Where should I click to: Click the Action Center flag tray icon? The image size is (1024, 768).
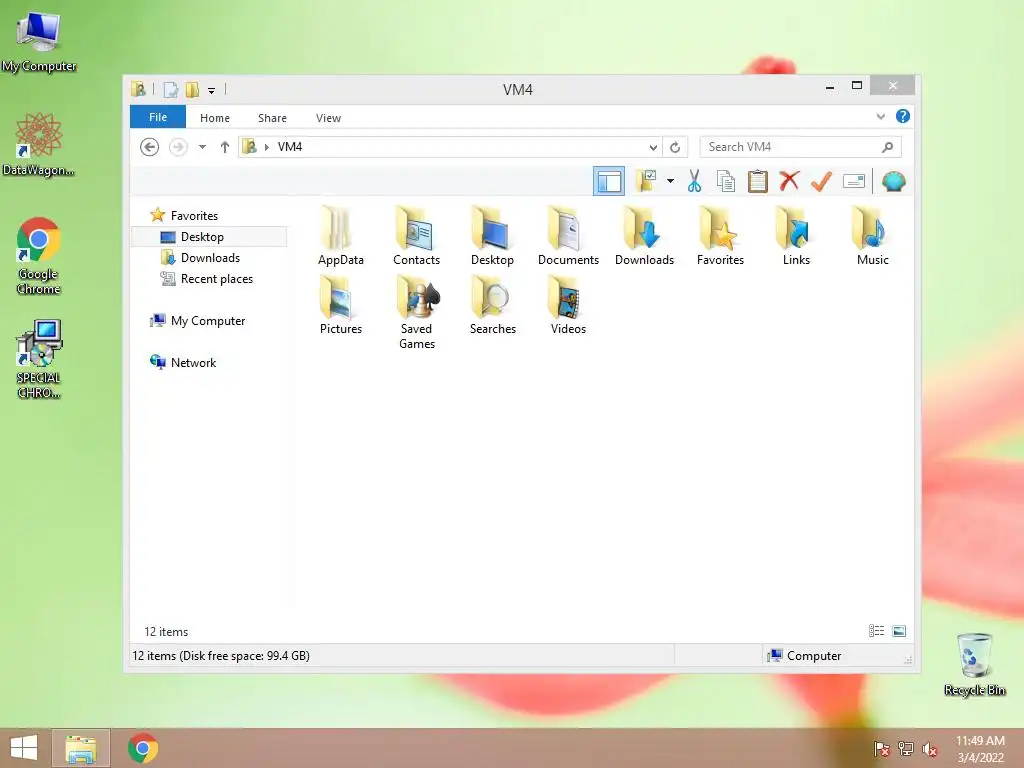881,749
